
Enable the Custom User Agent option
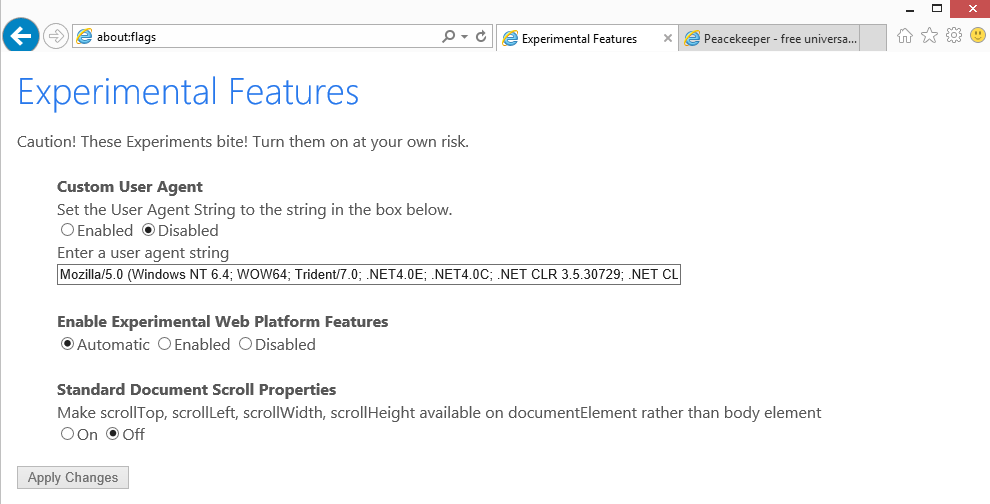point(67,230)
